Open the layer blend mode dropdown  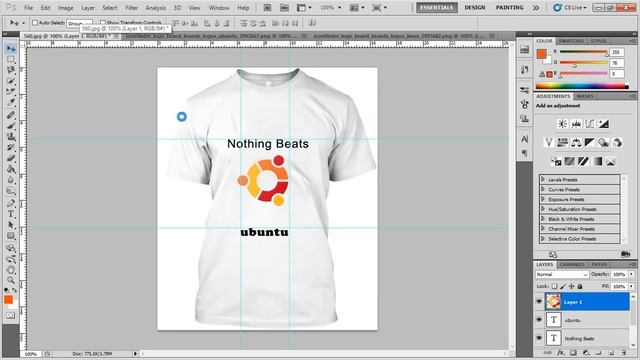pyautogui.click(x=562, y=275)
